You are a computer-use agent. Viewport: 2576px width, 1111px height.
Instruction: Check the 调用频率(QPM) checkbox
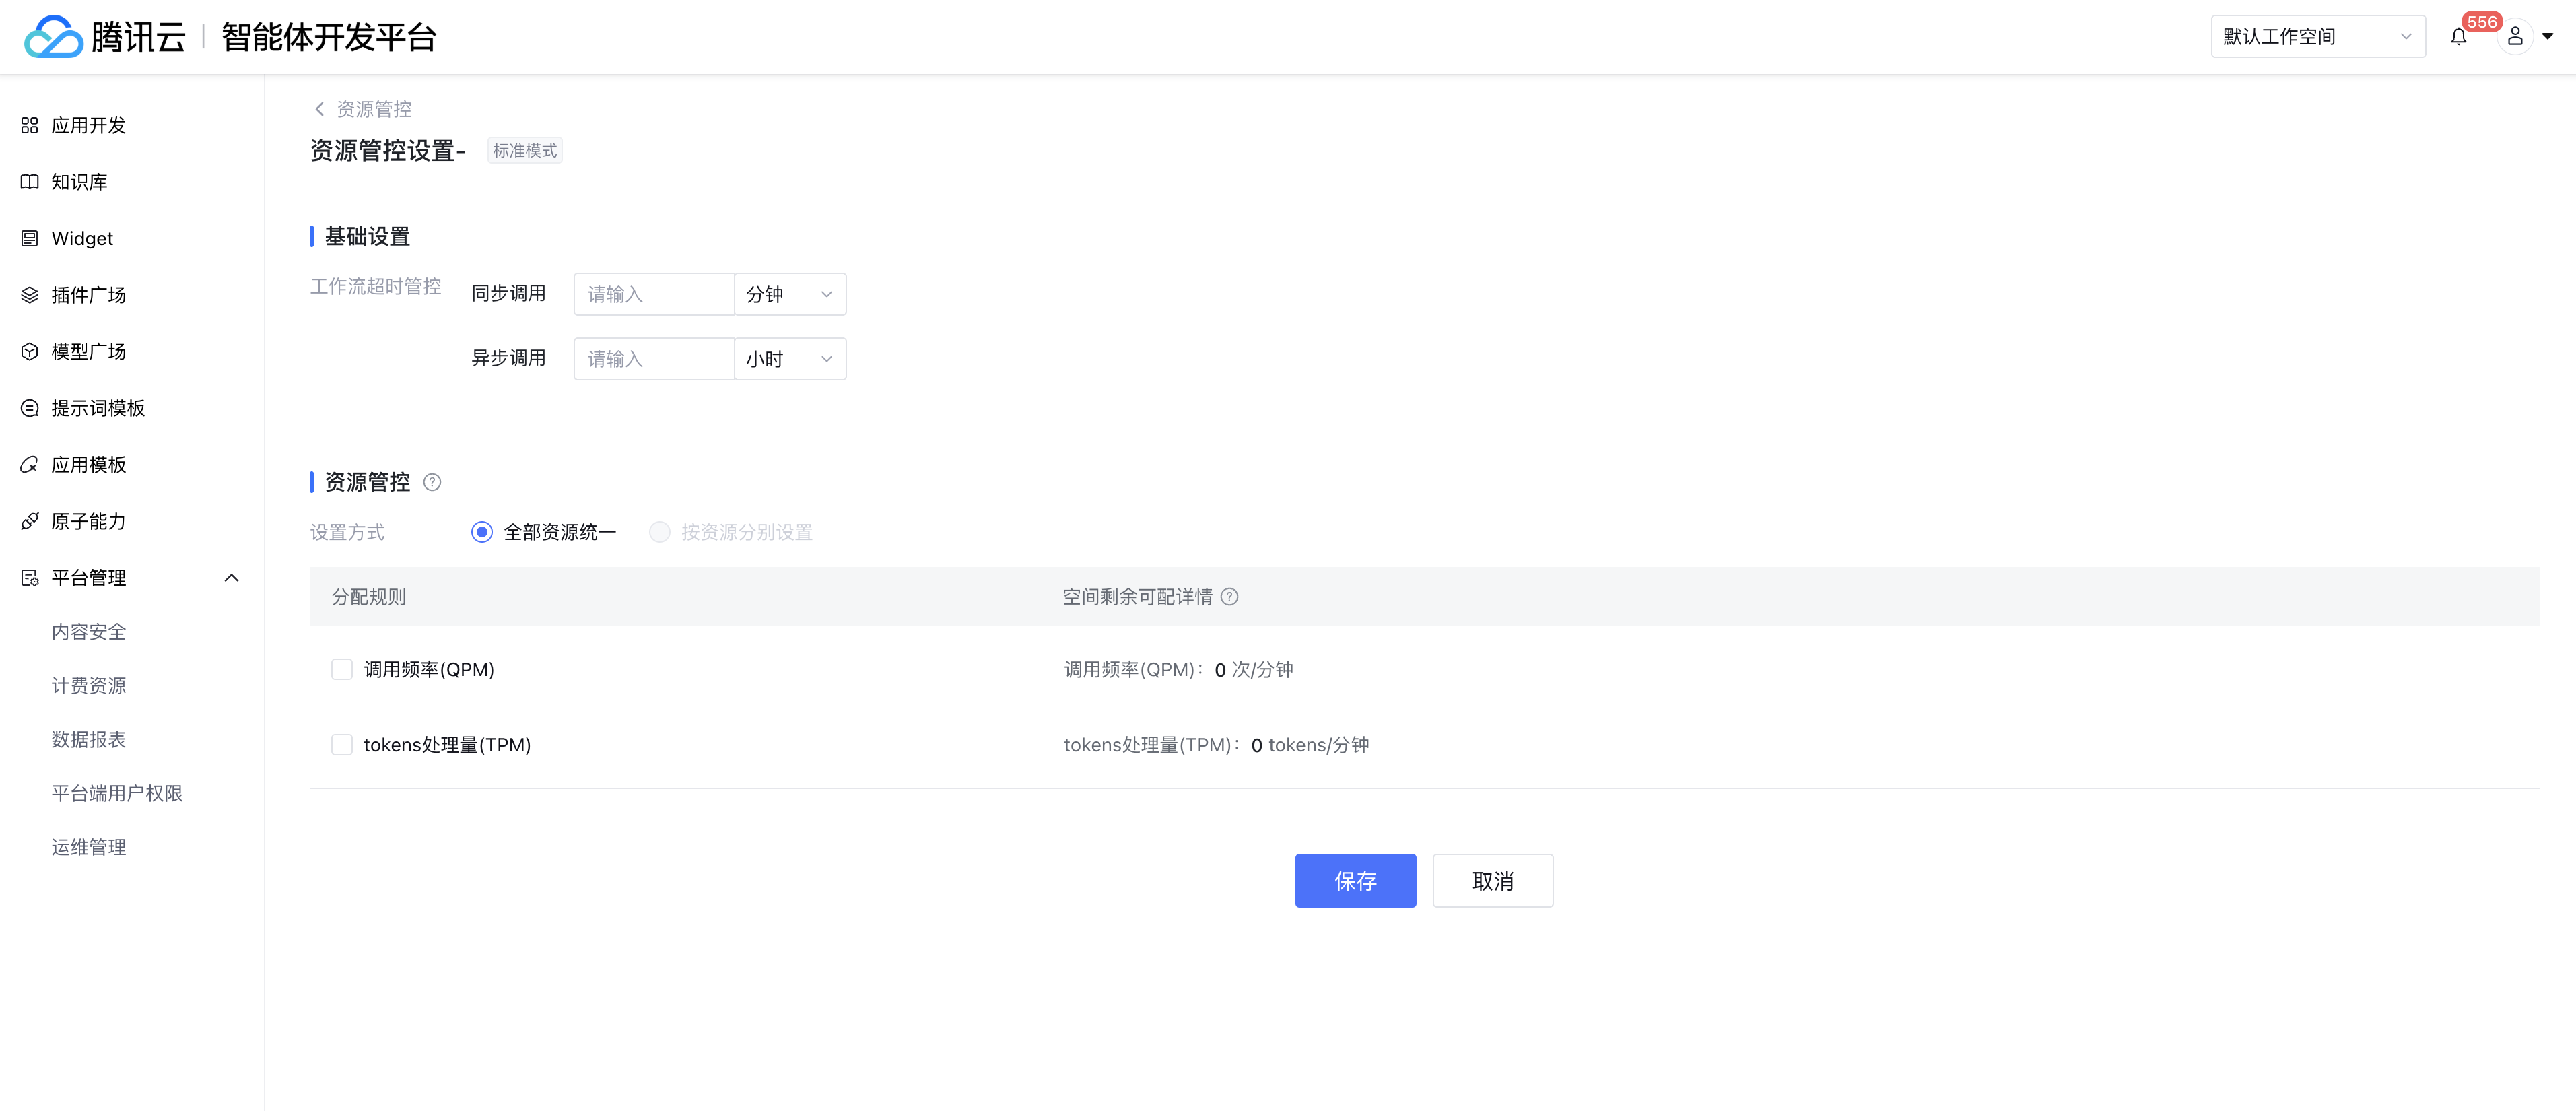pyautogui.click(x=342, y=669)
